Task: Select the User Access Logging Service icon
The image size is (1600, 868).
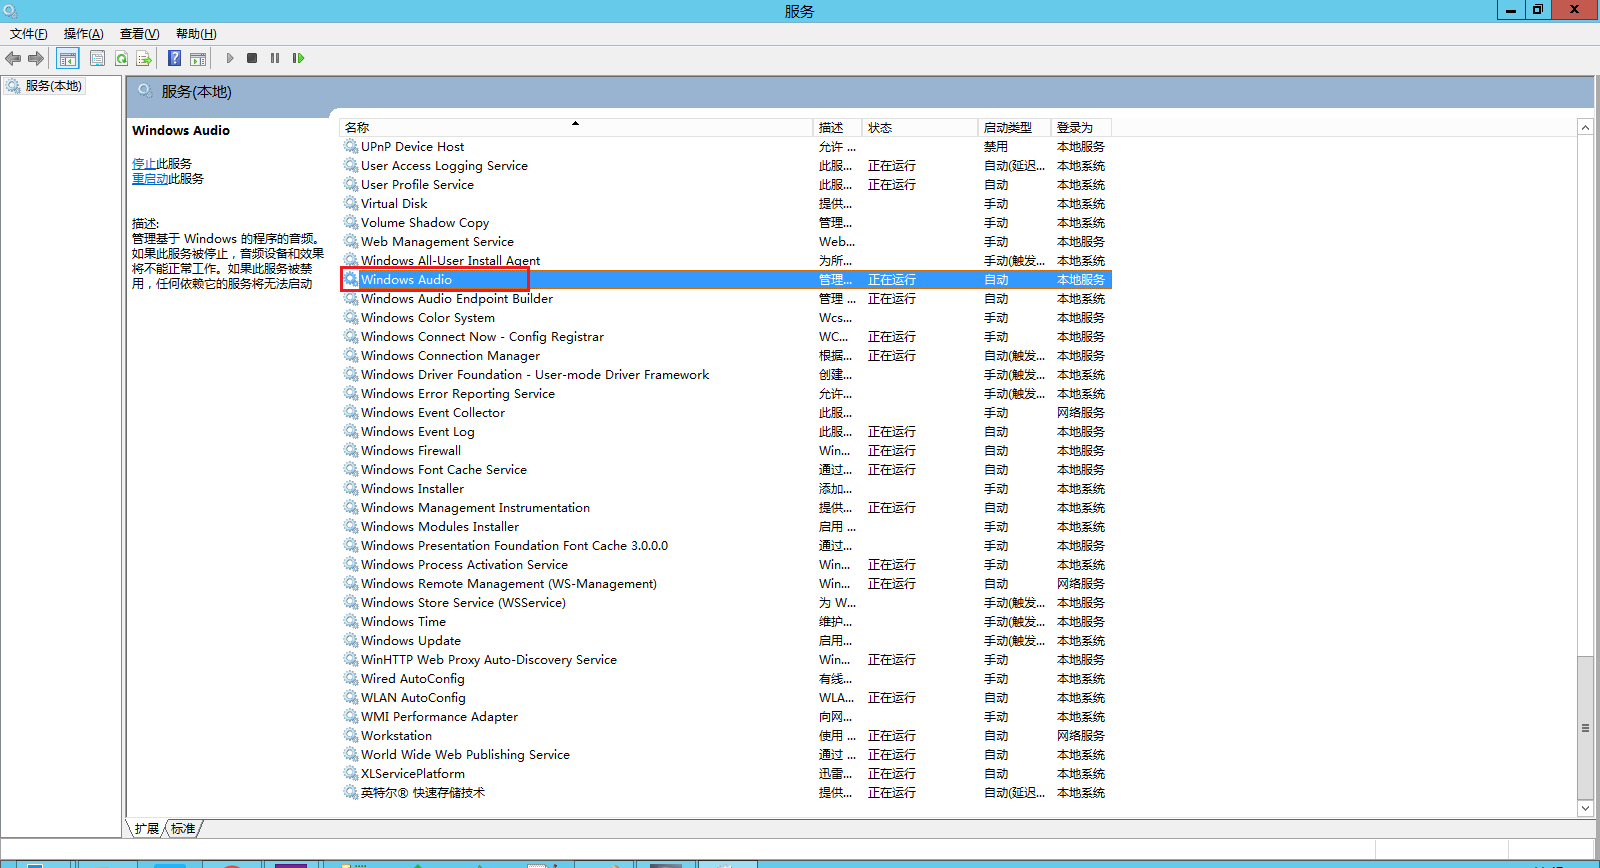Action: [x=351, y=165]
